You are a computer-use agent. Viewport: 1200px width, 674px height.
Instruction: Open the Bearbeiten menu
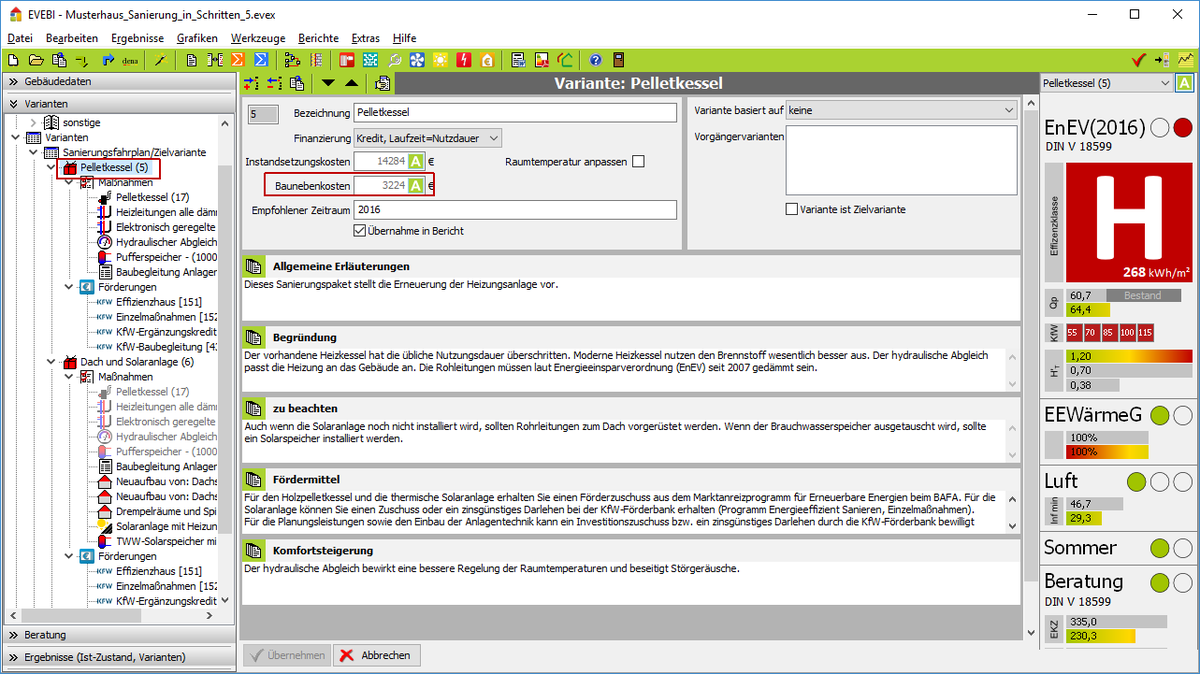[x=72, y=38]
